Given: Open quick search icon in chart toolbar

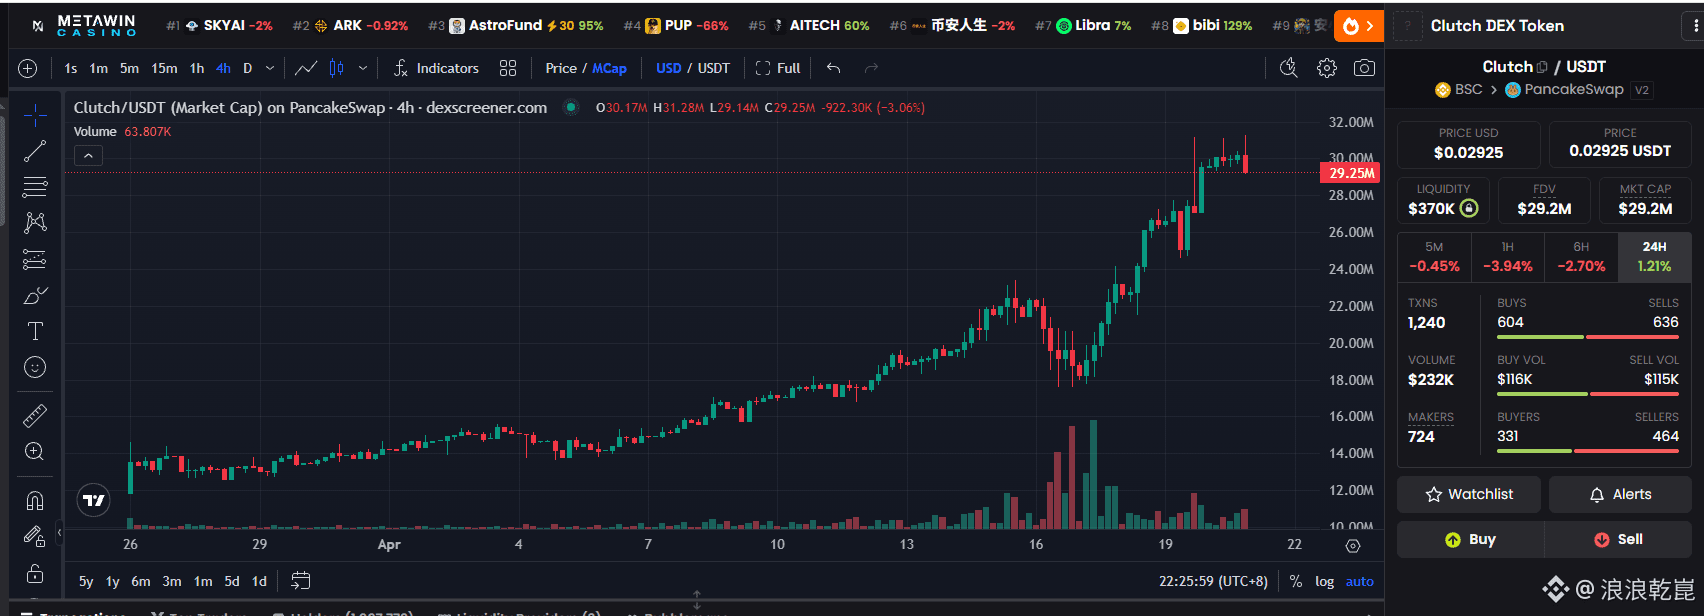Looking at the screenshot, I should point(1288,68).
